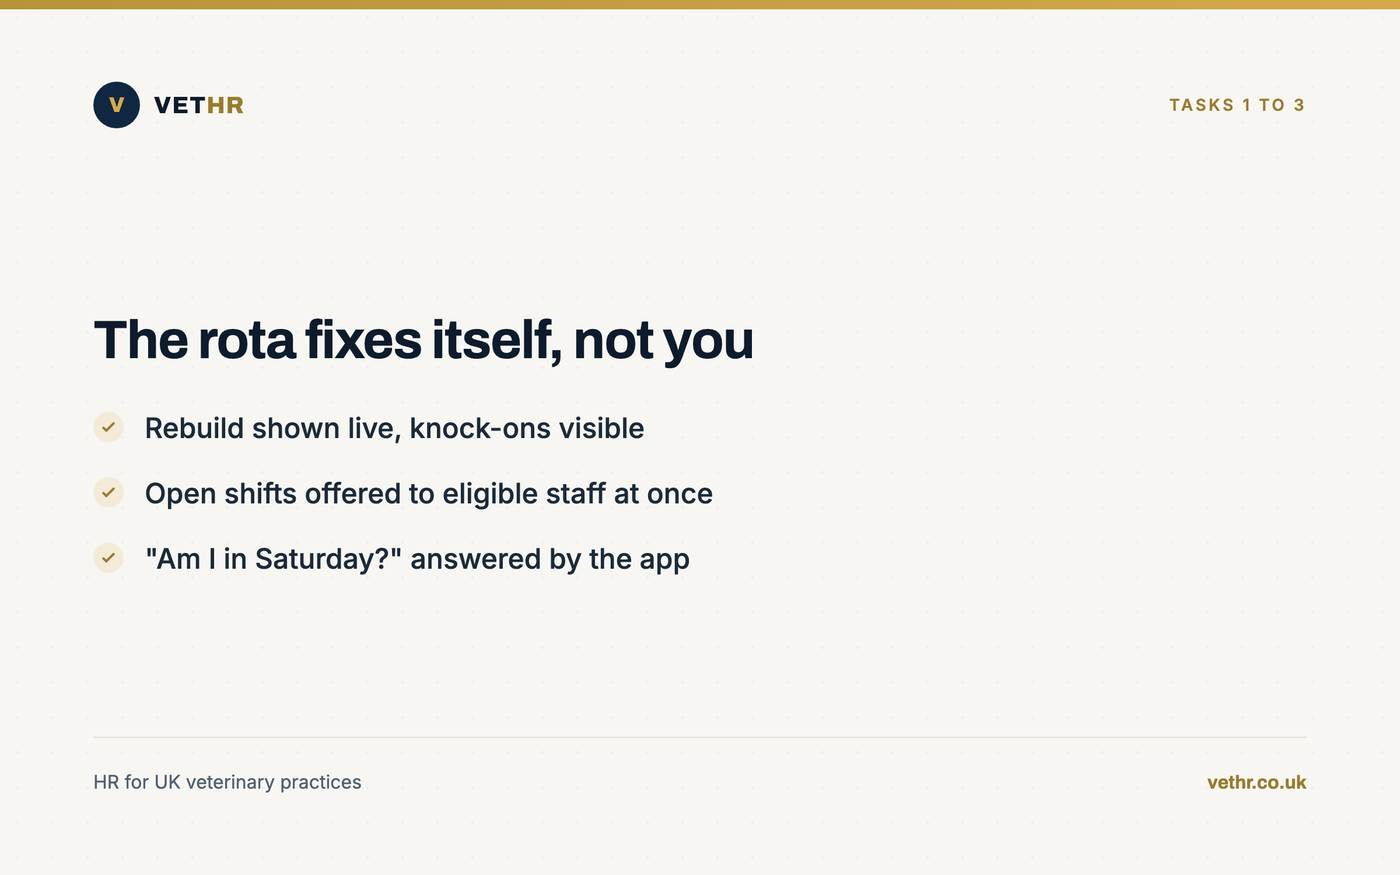The width and height of the screenshot is (1400, 875).
Task: Select the TASKS 1 TO 3 label
Action: coord(1237,105)
